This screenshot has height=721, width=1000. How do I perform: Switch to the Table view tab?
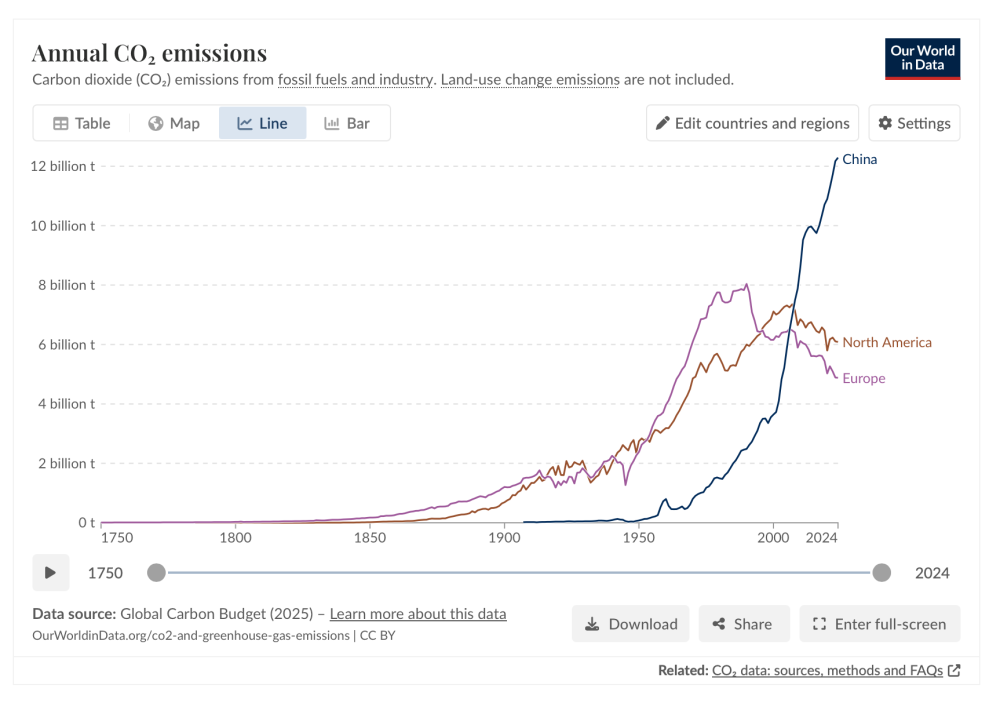82,123
